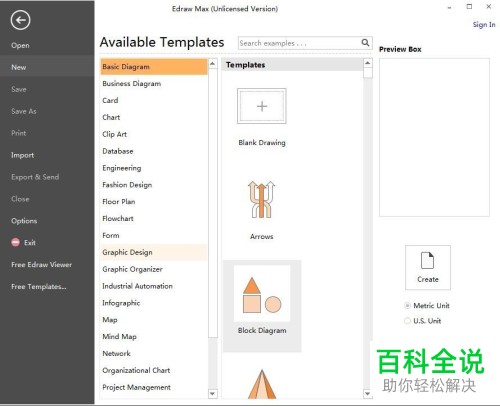Select the Arrows template icon
500x406 pixels.
262,199
